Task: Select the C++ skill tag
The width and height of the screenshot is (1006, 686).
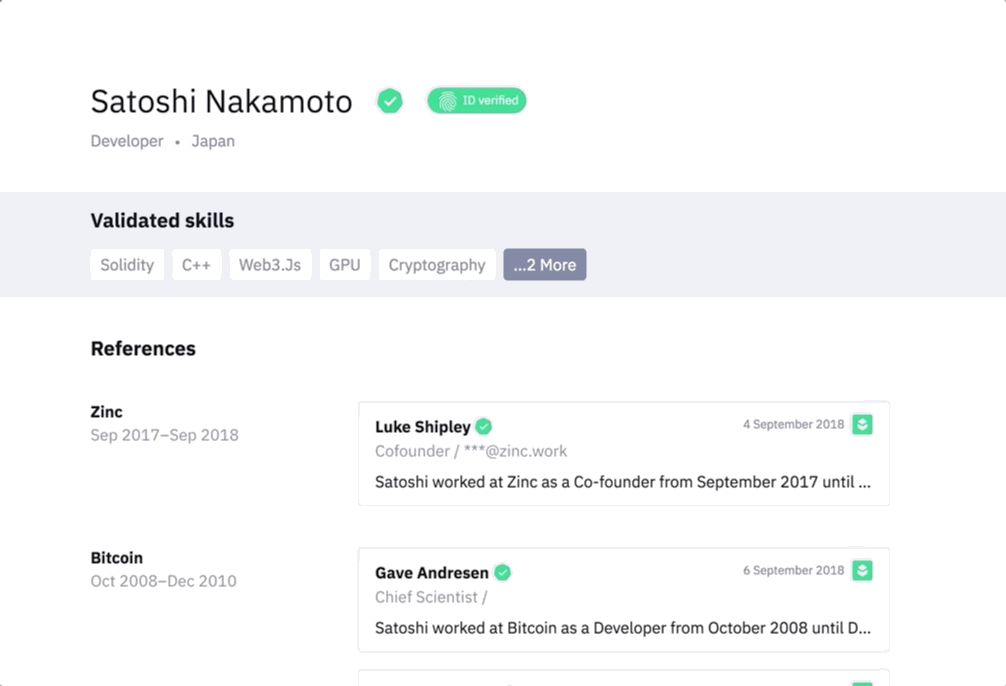Action: (196, 264)
